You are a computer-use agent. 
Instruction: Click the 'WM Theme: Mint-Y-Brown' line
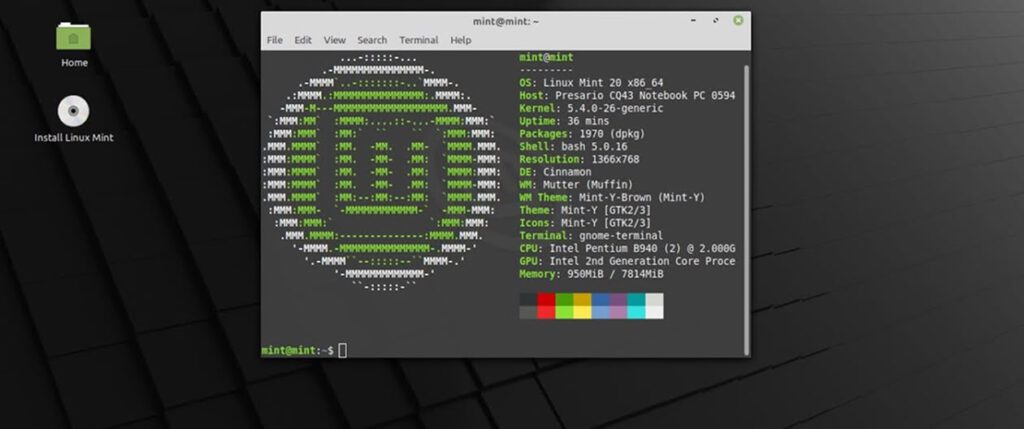click(x=612, y=198)
